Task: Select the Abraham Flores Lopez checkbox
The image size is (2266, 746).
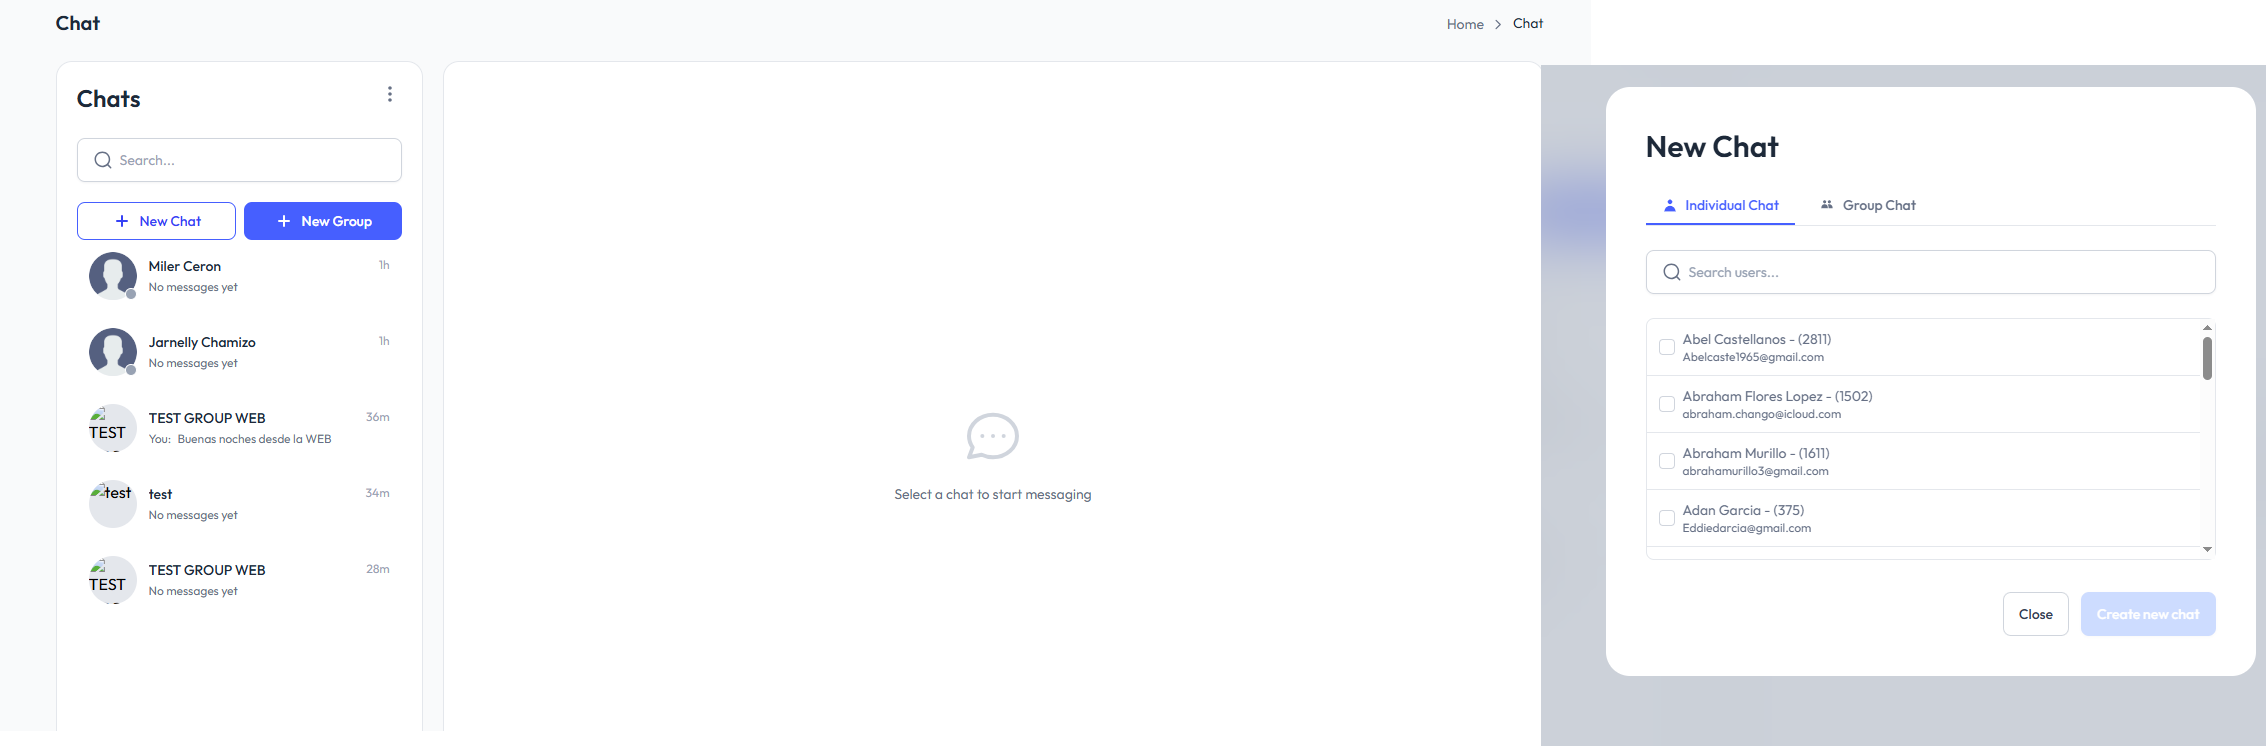Action: click(x=1667, y=404)
